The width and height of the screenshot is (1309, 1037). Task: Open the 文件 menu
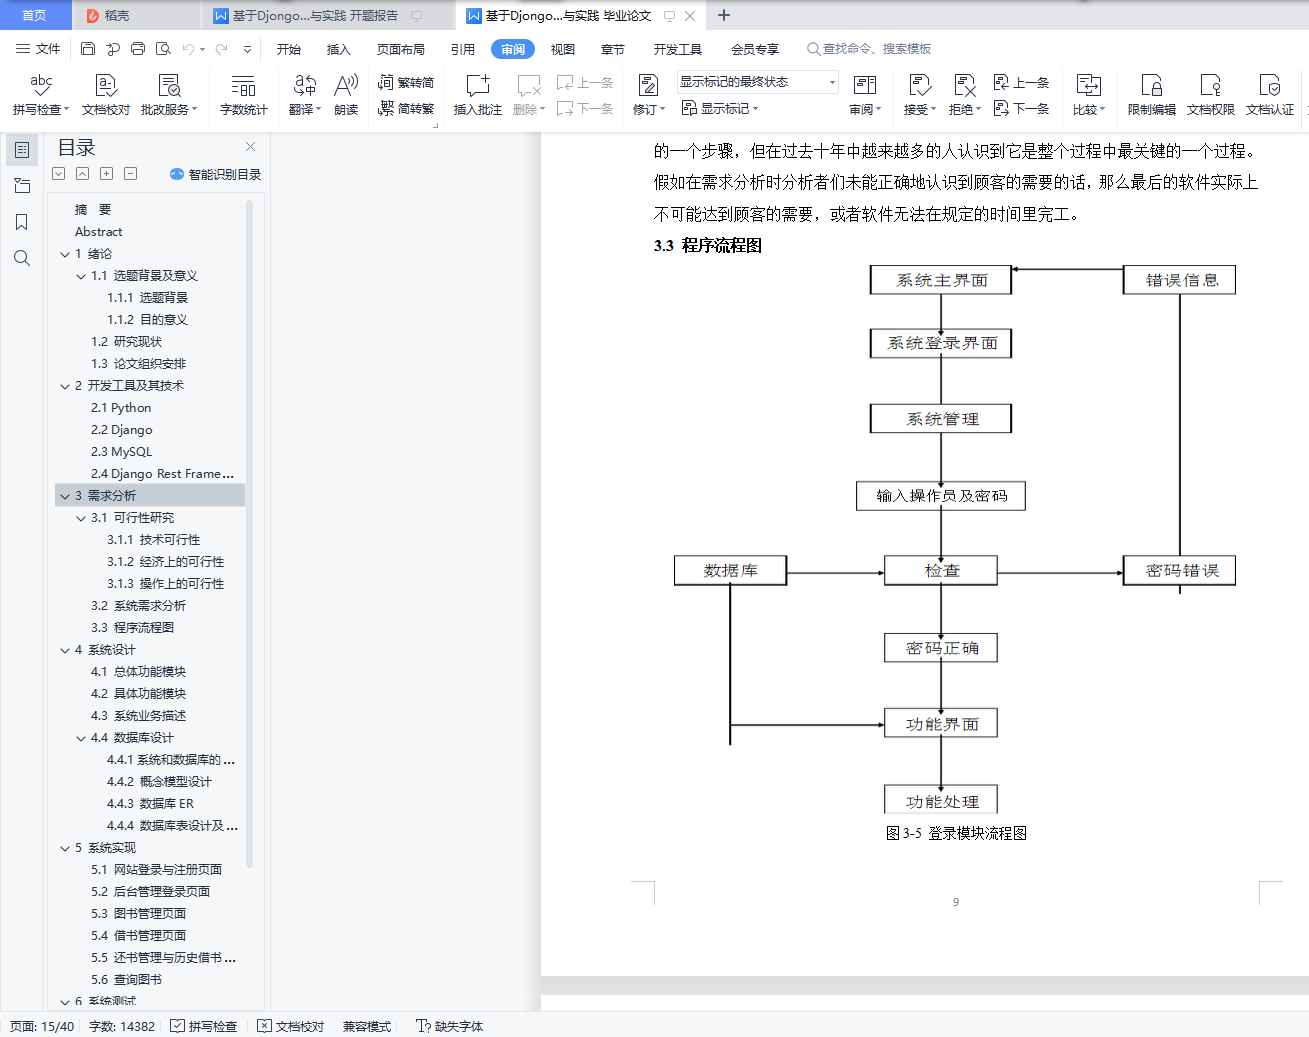tap(39, 49)
